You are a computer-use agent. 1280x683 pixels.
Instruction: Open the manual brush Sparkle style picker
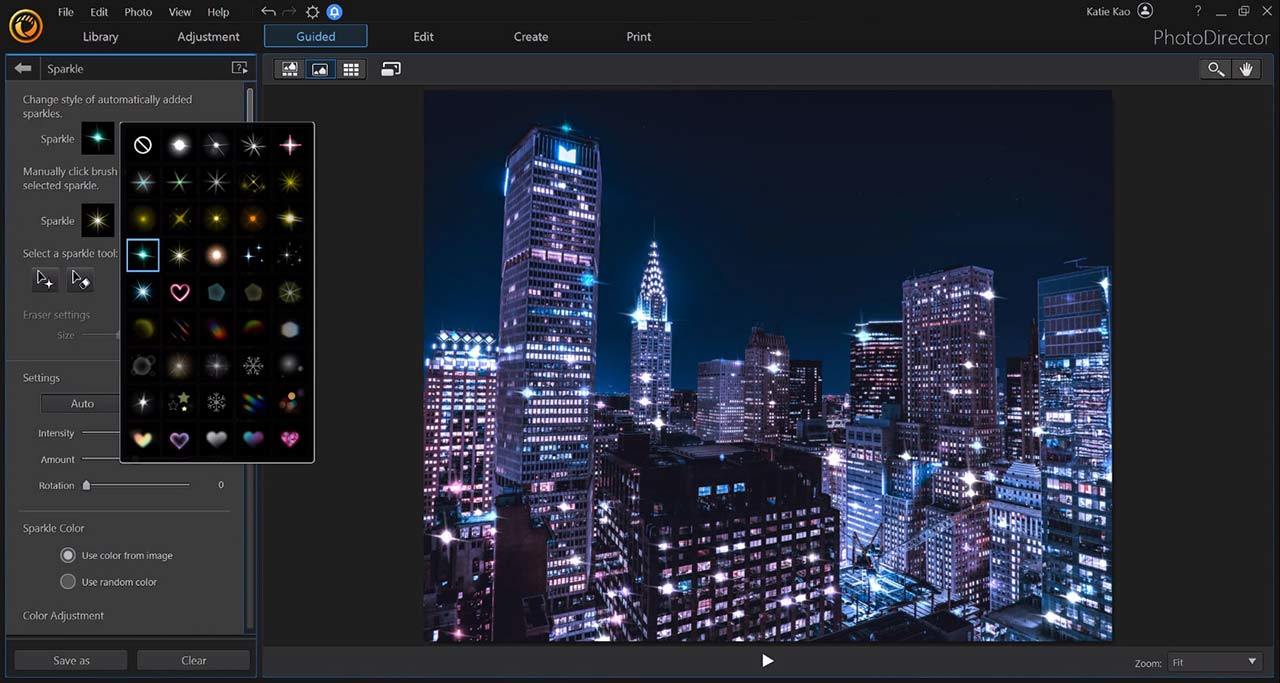pyautogui.click(x=98, y=220)
